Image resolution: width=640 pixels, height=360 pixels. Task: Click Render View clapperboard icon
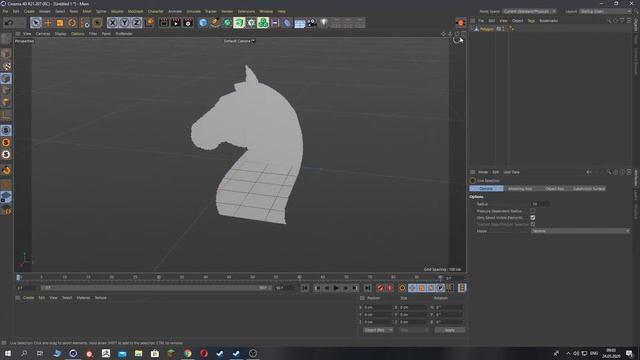(164, 23)
